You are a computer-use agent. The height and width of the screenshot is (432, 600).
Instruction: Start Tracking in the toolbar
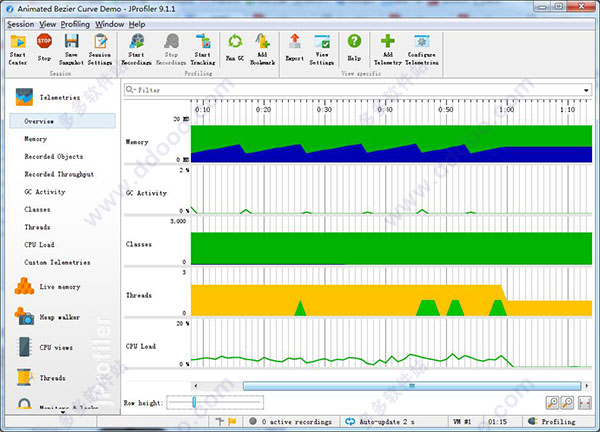click(203, 50)
